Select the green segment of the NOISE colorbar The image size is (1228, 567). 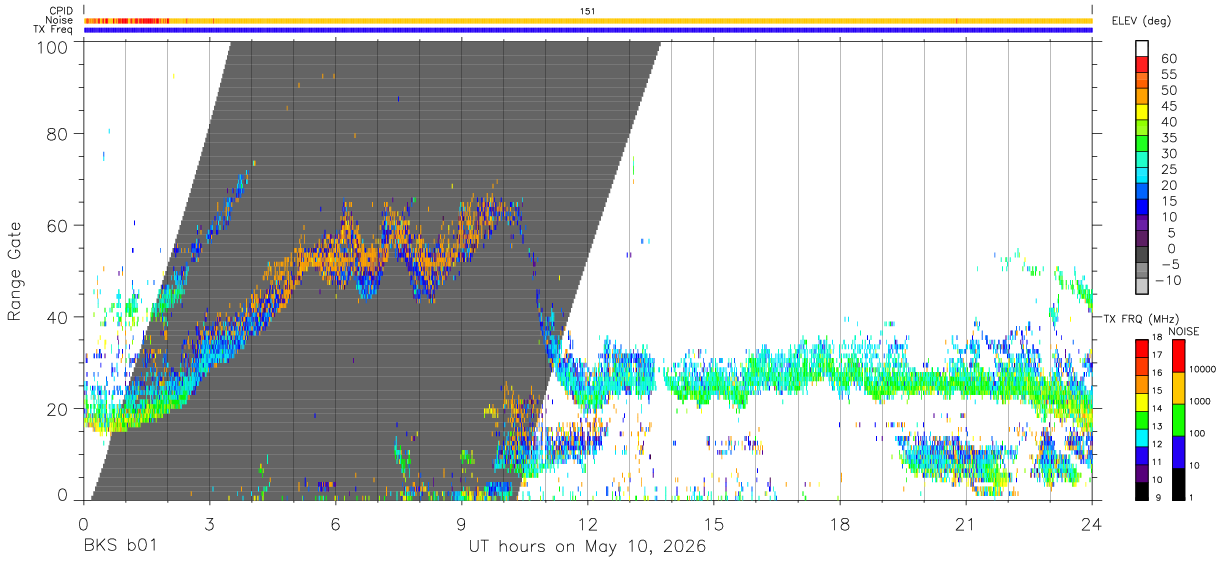[1180, 419]
